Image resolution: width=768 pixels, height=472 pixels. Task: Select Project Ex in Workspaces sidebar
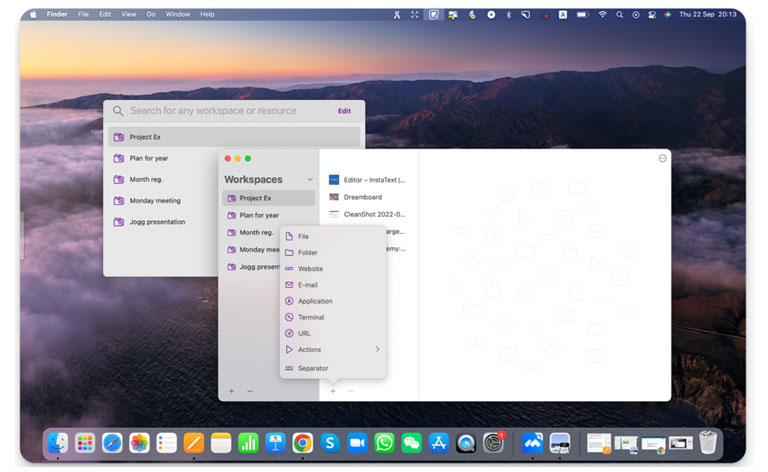[x=268, y=198]
